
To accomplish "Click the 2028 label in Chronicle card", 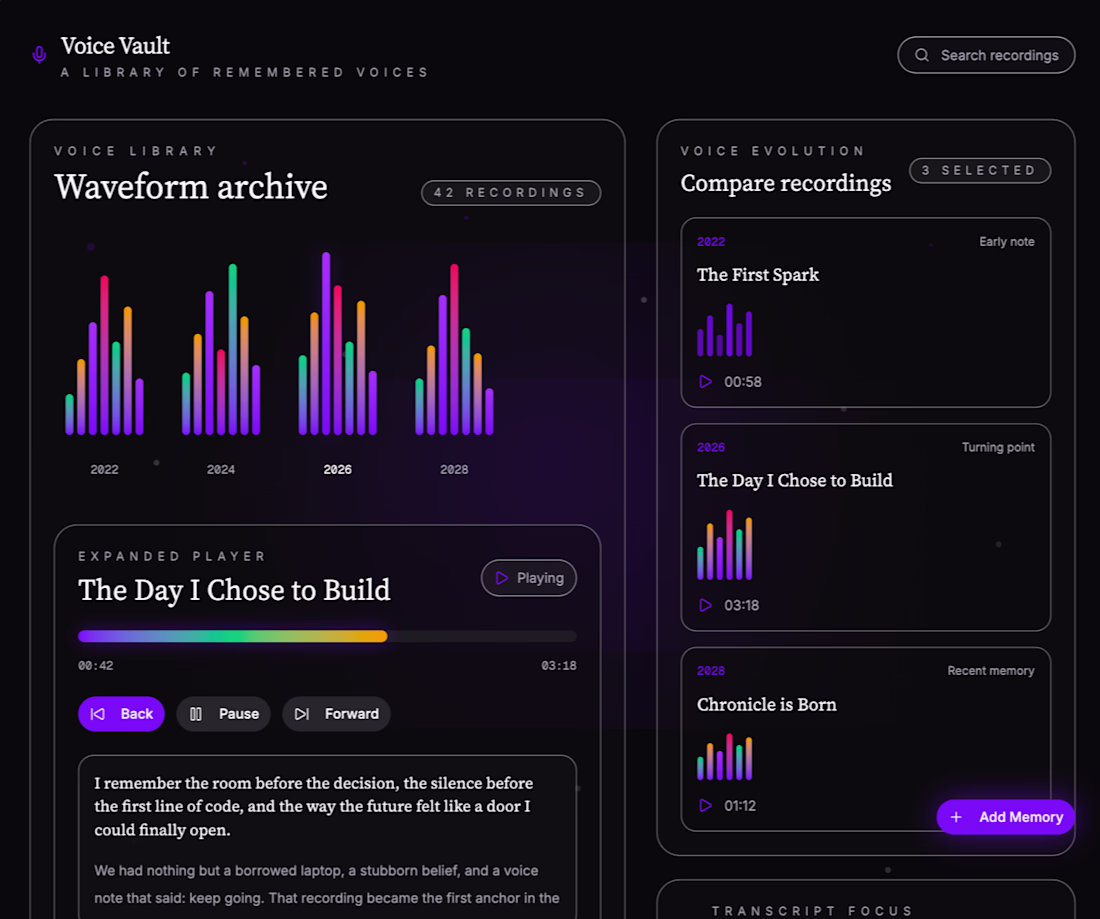I will (x=711, y=671).
